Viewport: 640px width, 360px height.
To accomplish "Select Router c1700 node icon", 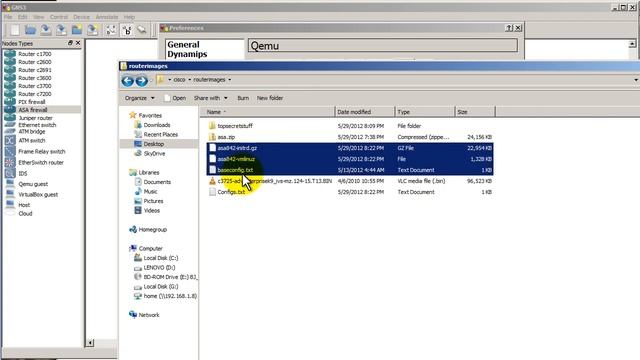I will coord(10,54).
